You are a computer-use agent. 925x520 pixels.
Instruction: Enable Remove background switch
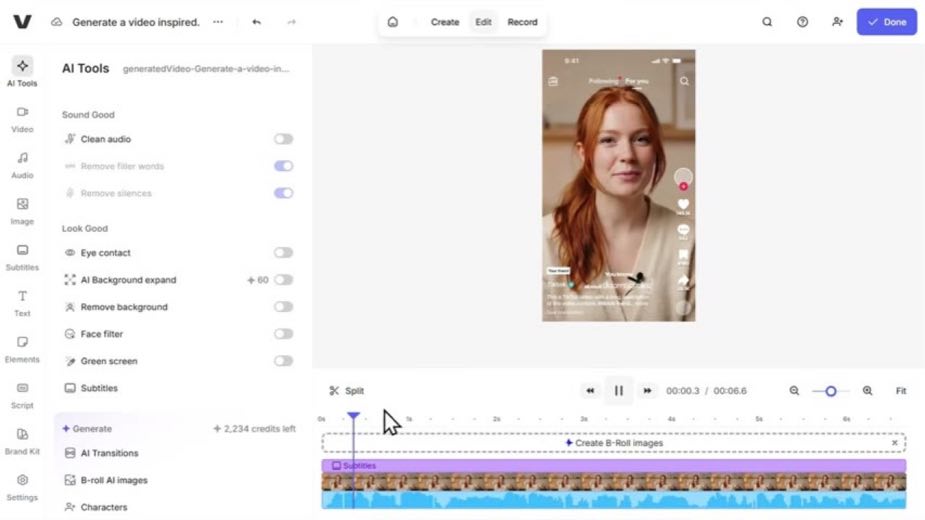283,307
